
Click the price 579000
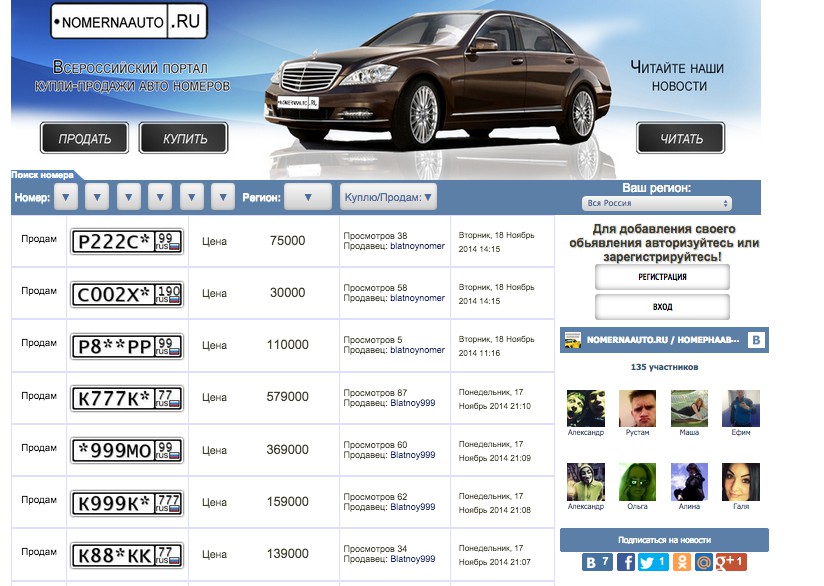coord(287,397)
